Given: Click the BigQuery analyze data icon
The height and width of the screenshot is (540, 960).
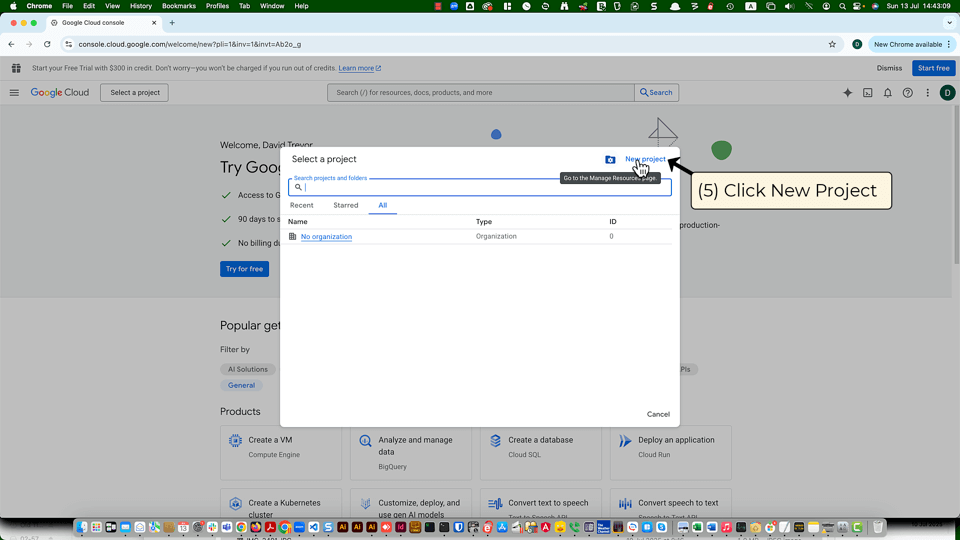Looking at the screenshot, I should (x=365, y=440).
